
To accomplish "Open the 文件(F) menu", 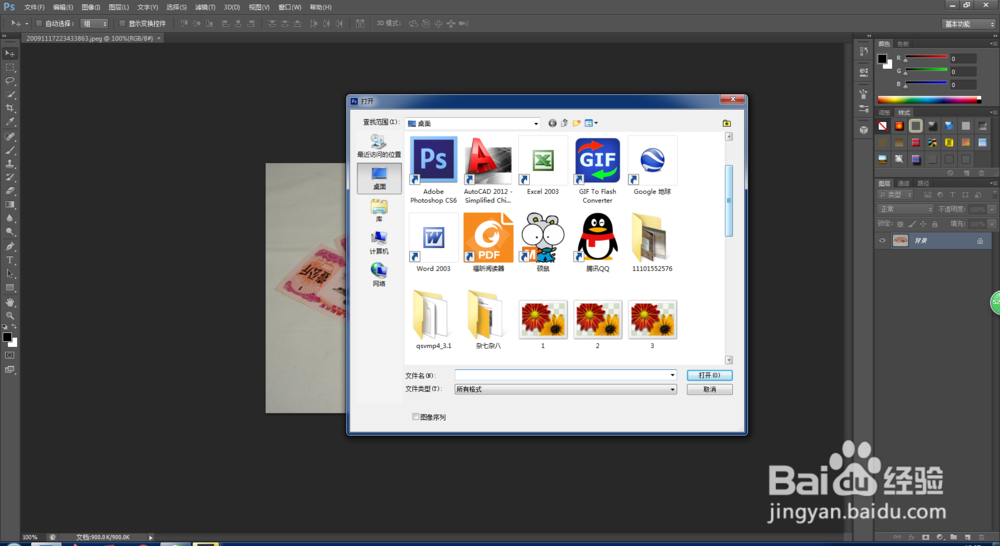I will click(34, 7).
